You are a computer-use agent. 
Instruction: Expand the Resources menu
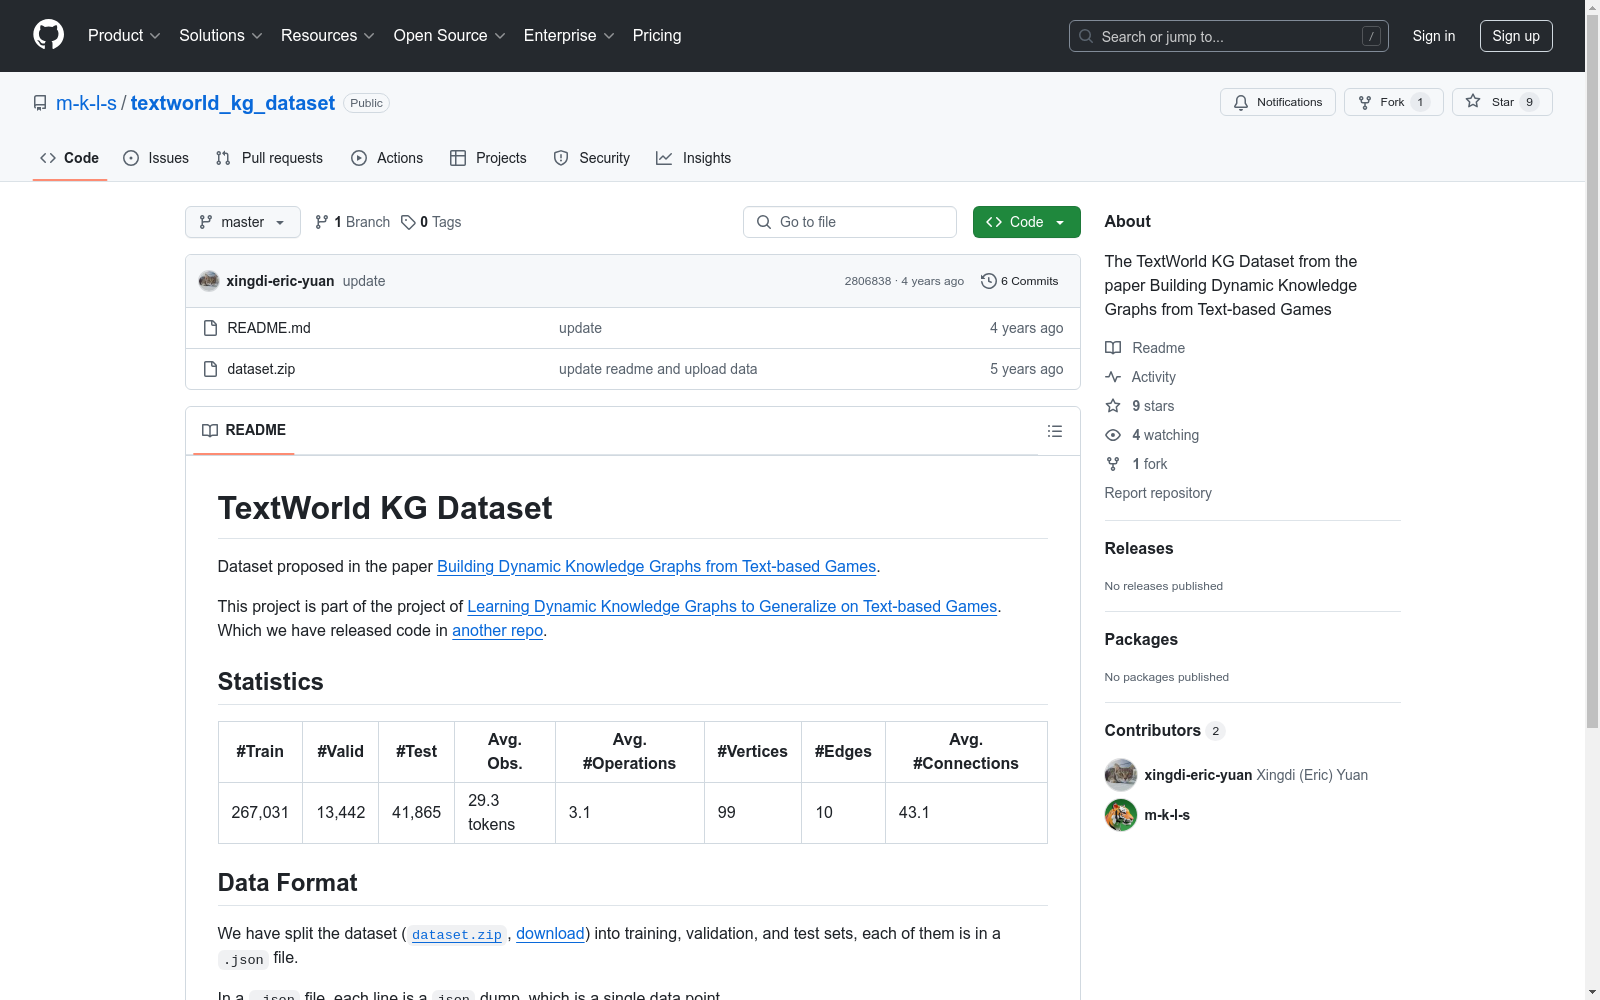coord(328,36)
